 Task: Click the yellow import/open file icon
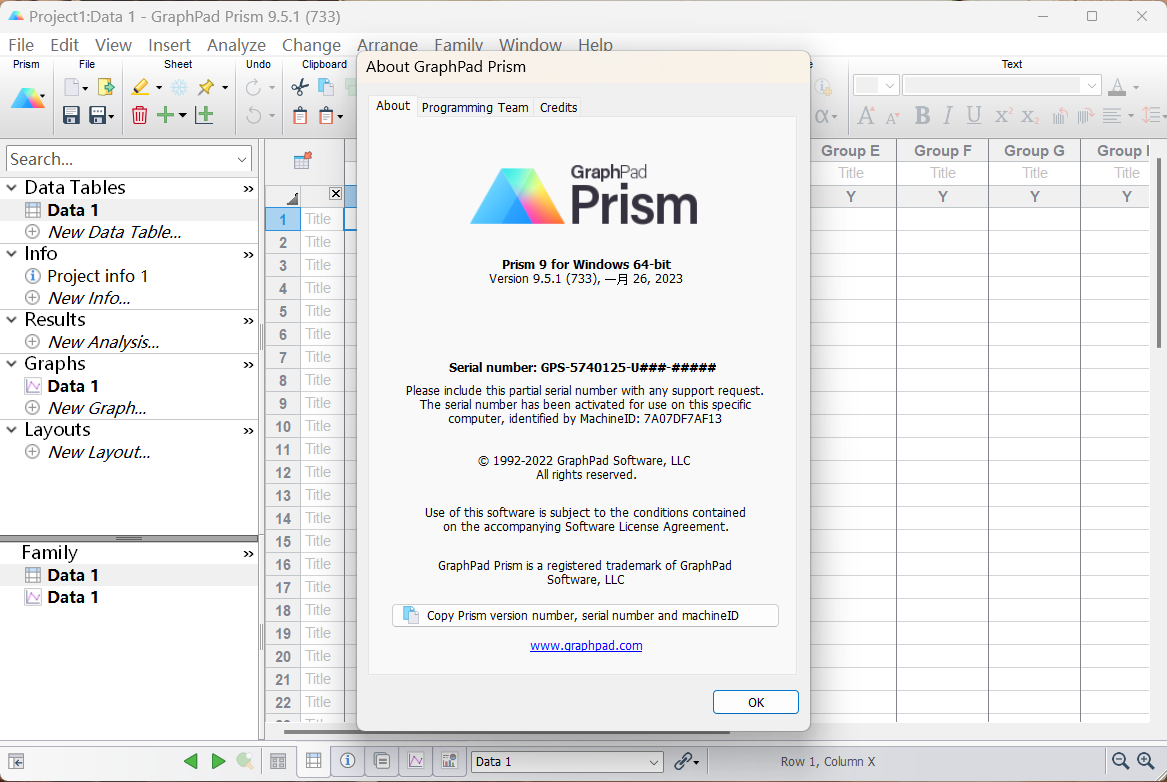[x=106, y=87]
